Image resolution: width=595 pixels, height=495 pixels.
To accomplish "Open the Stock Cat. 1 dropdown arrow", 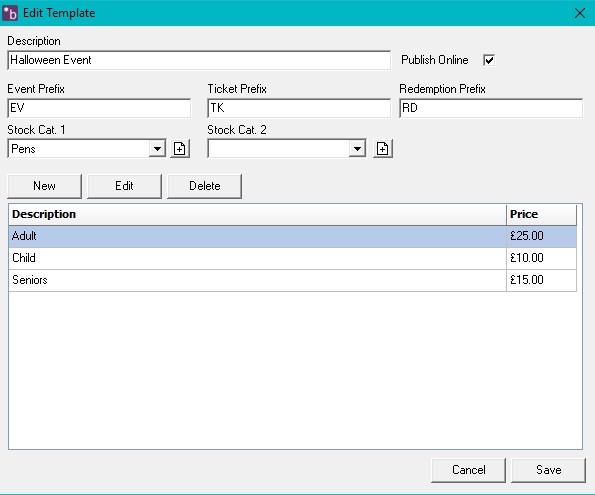I will pos(157,149).
